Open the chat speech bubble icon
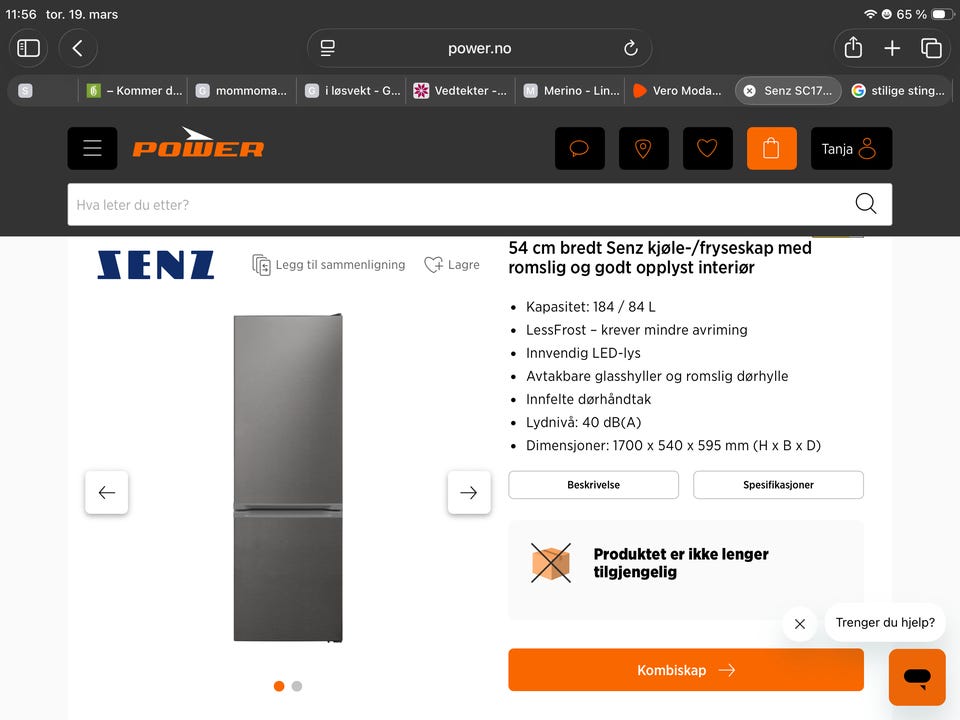 click(579, 148)
